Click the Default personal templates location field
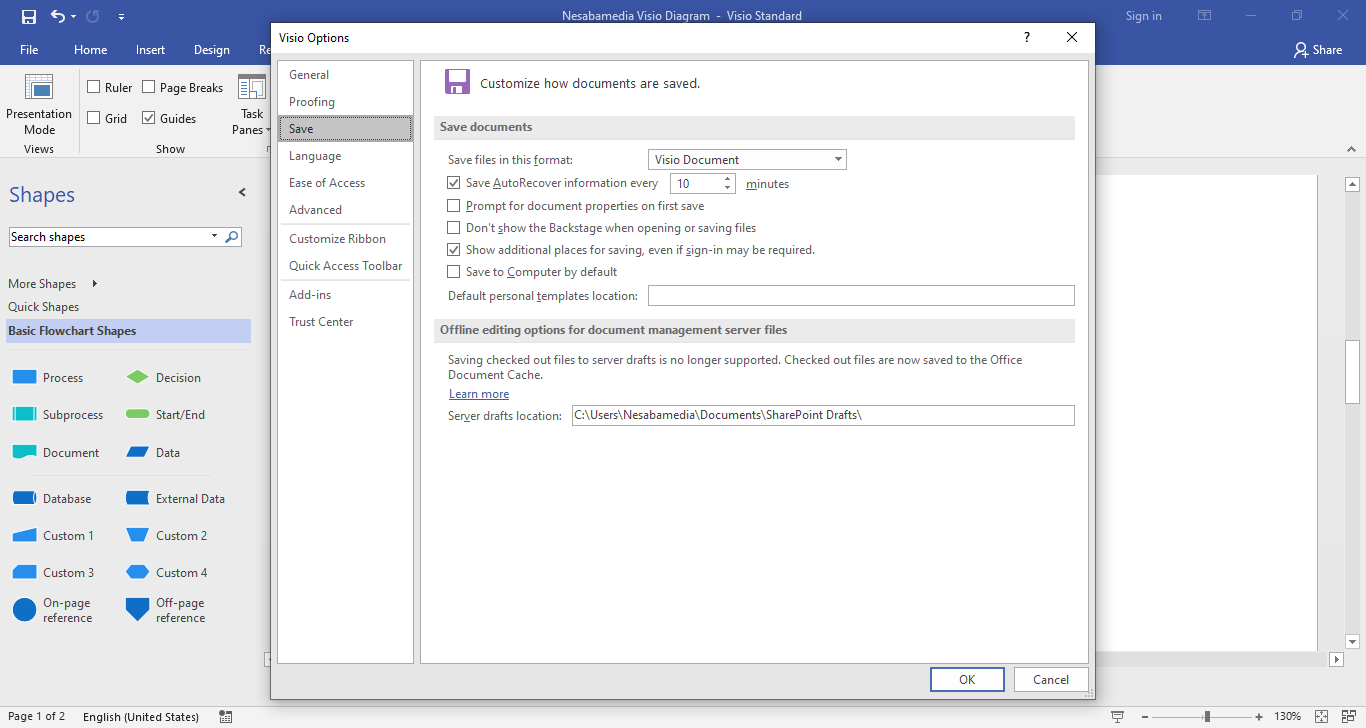Viewport: 1366px width, 728px height. pyautogui.click(x=860, y=296)
